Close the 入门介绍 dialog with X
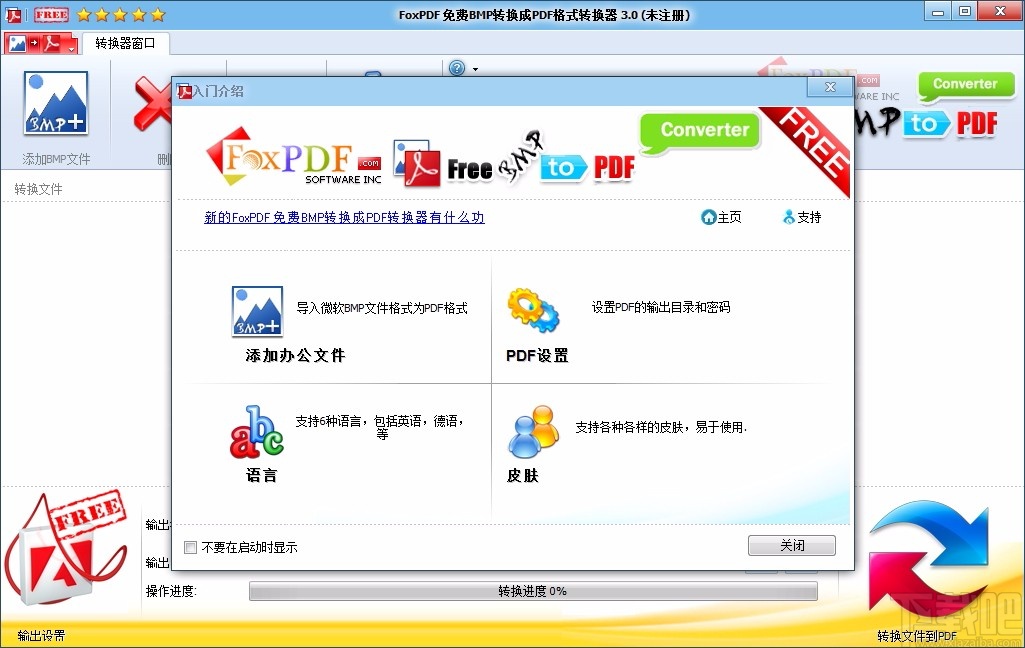Viewport: 1025px width, 648px height. coord(830,87)
